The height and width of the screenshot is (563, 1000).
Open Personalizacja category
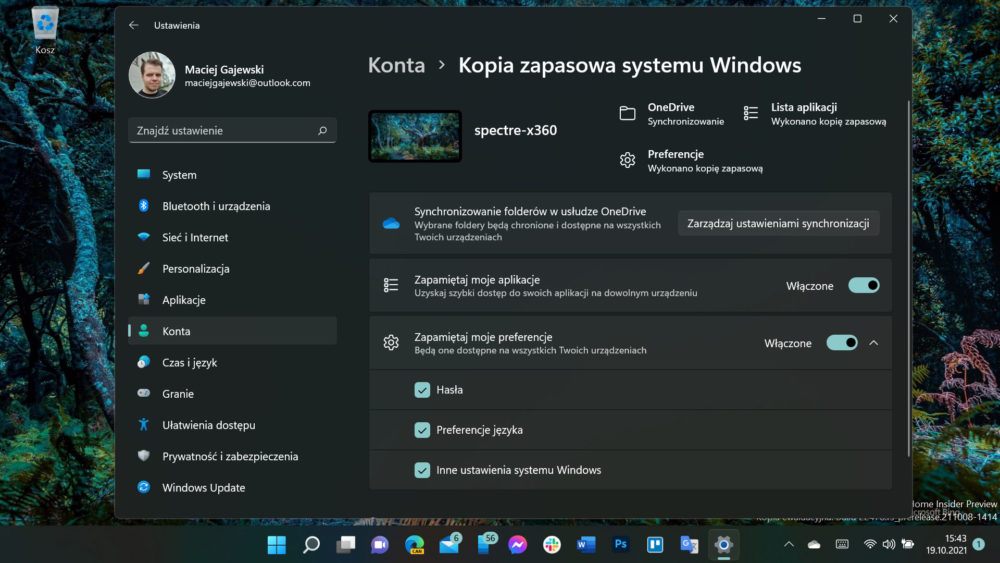click(x=232, y=268)
